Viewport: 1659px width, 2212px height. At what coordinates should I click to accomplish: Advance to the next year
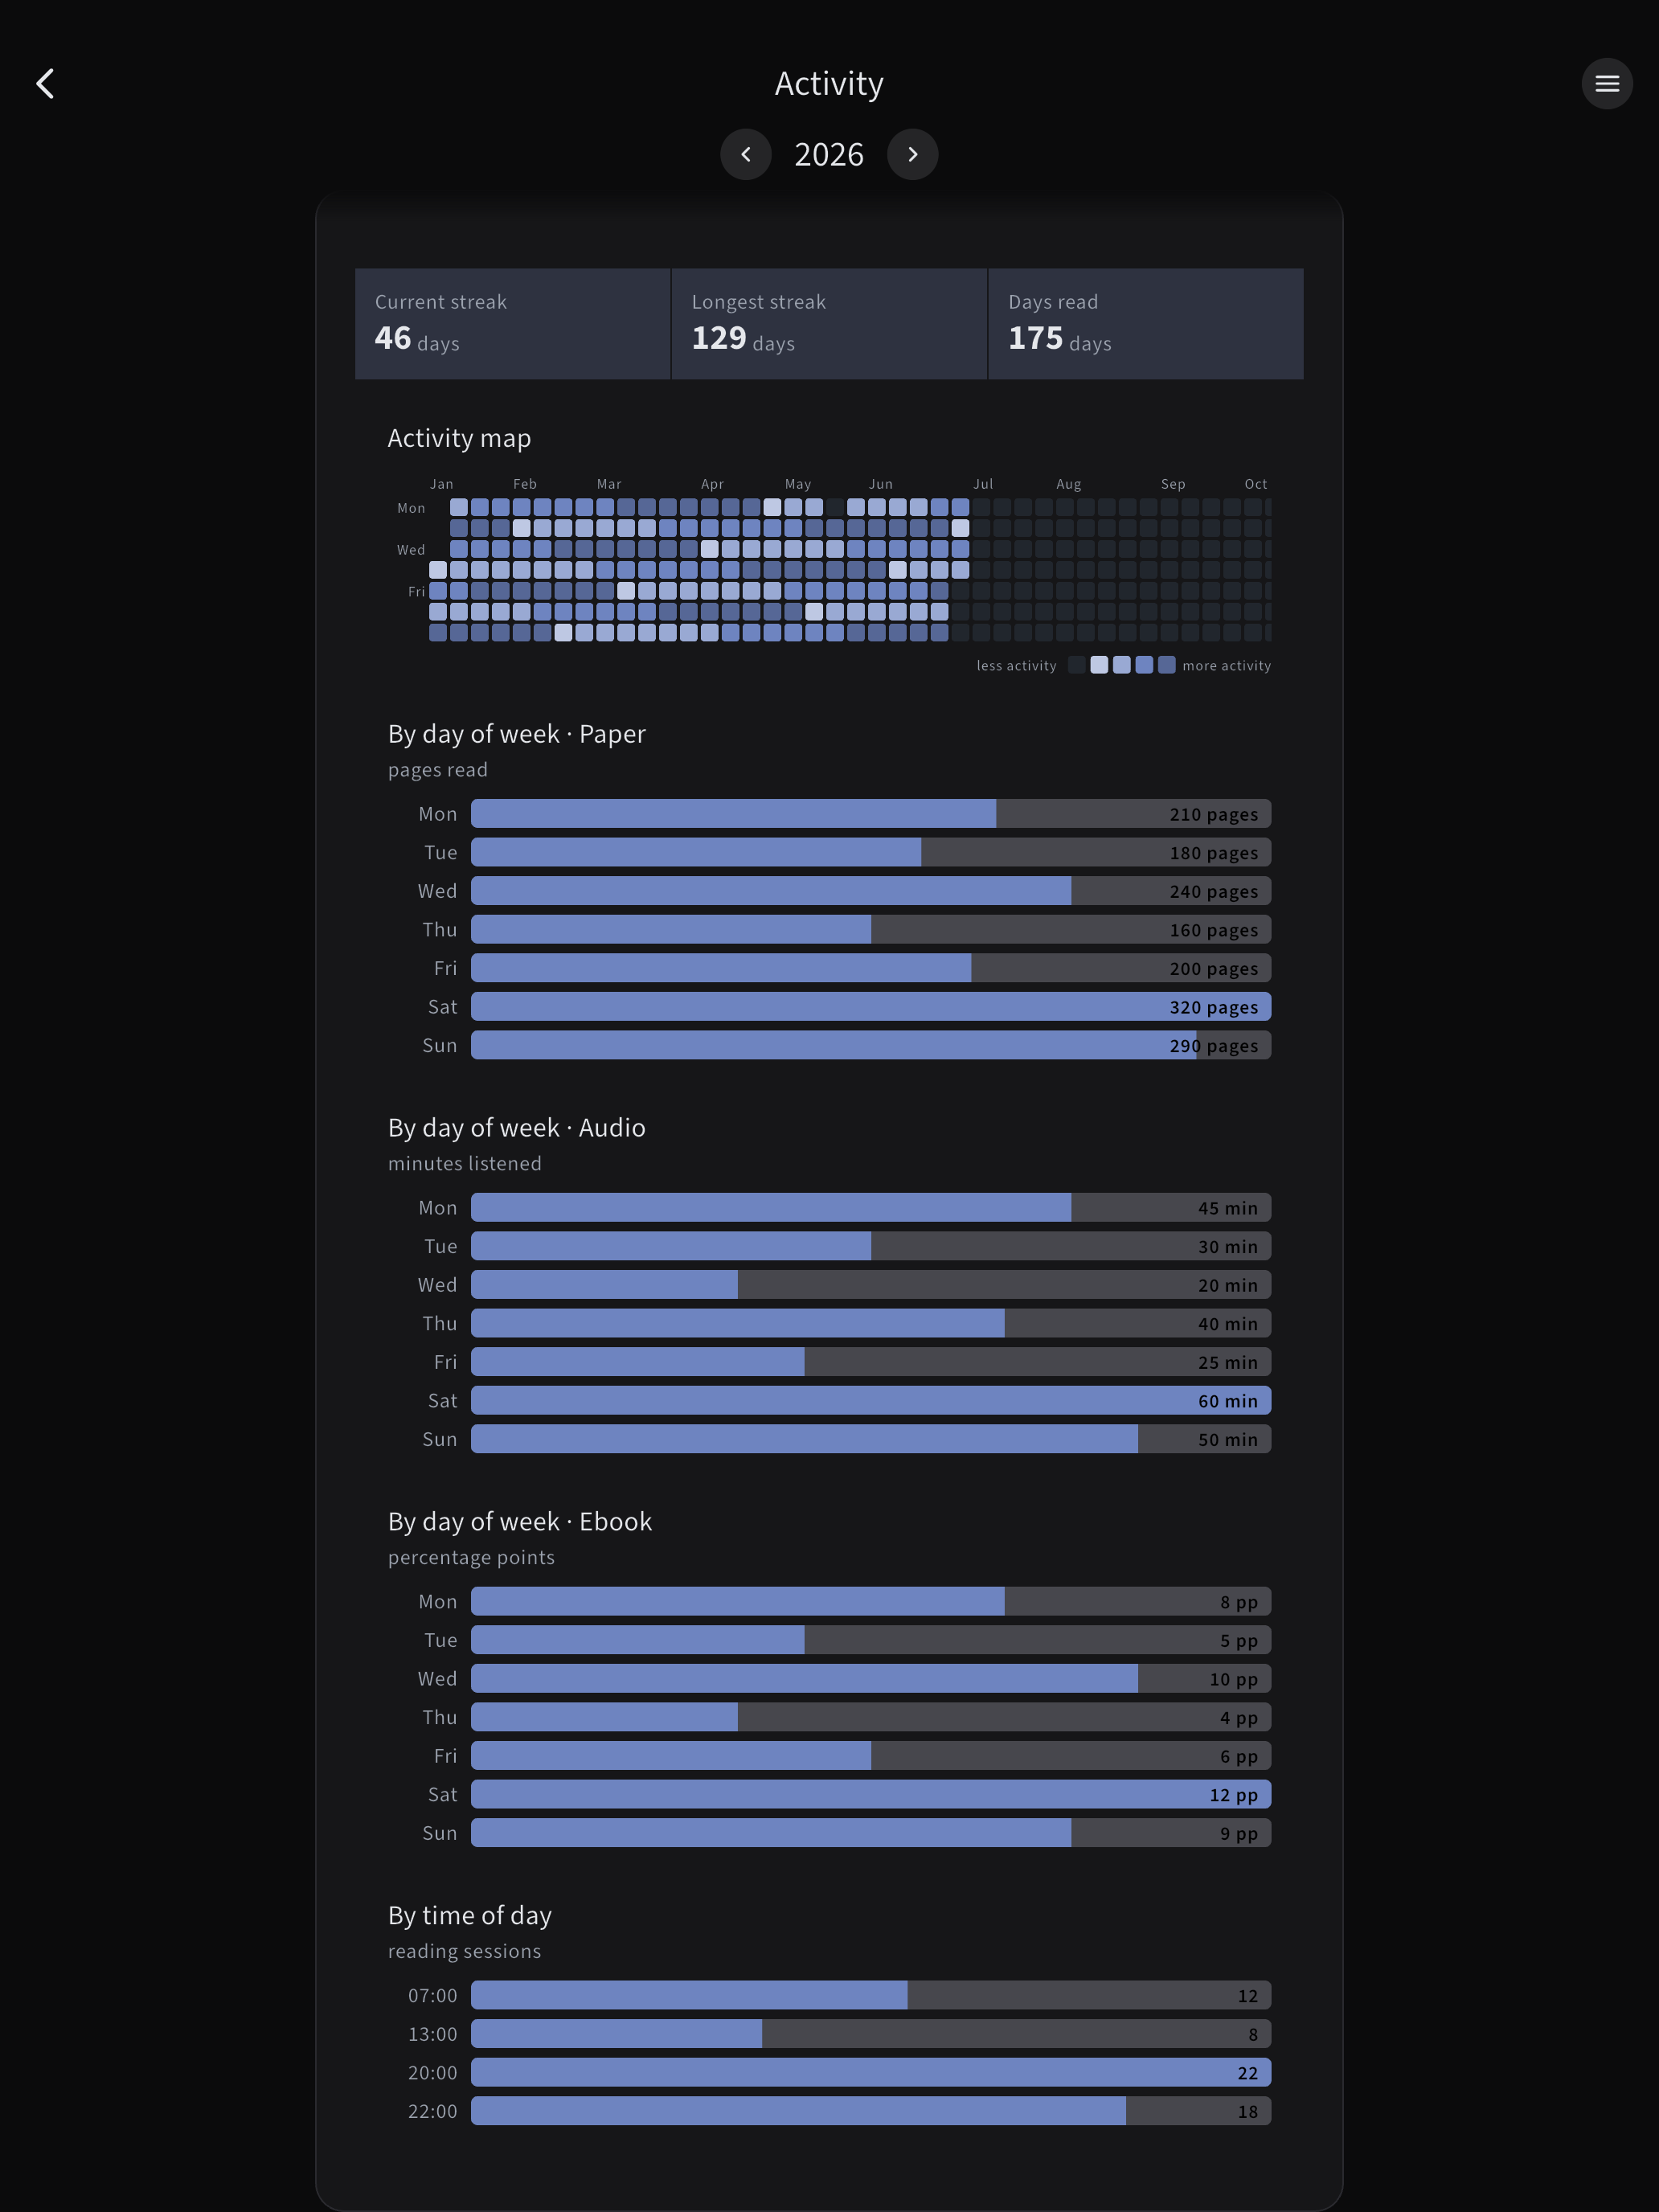(912, 154)
